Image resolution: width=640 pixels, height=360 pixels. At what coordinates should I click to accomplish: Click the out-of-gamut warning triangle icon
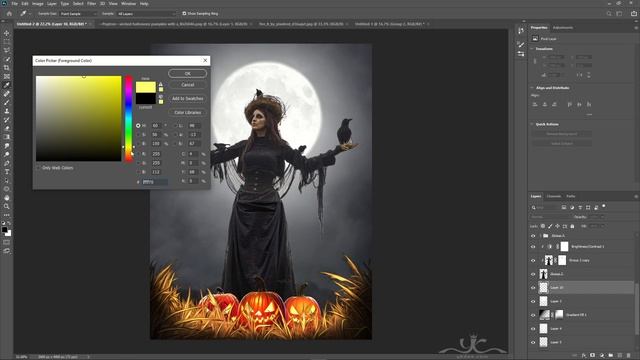click(x=160, y=84)
